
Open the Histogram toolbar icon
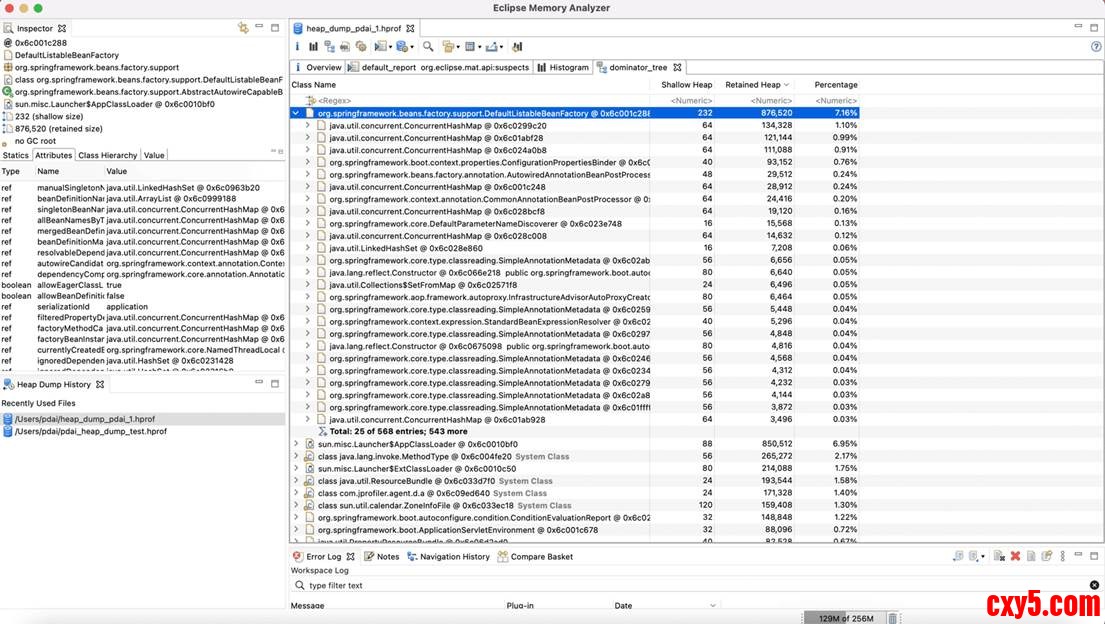313,47
